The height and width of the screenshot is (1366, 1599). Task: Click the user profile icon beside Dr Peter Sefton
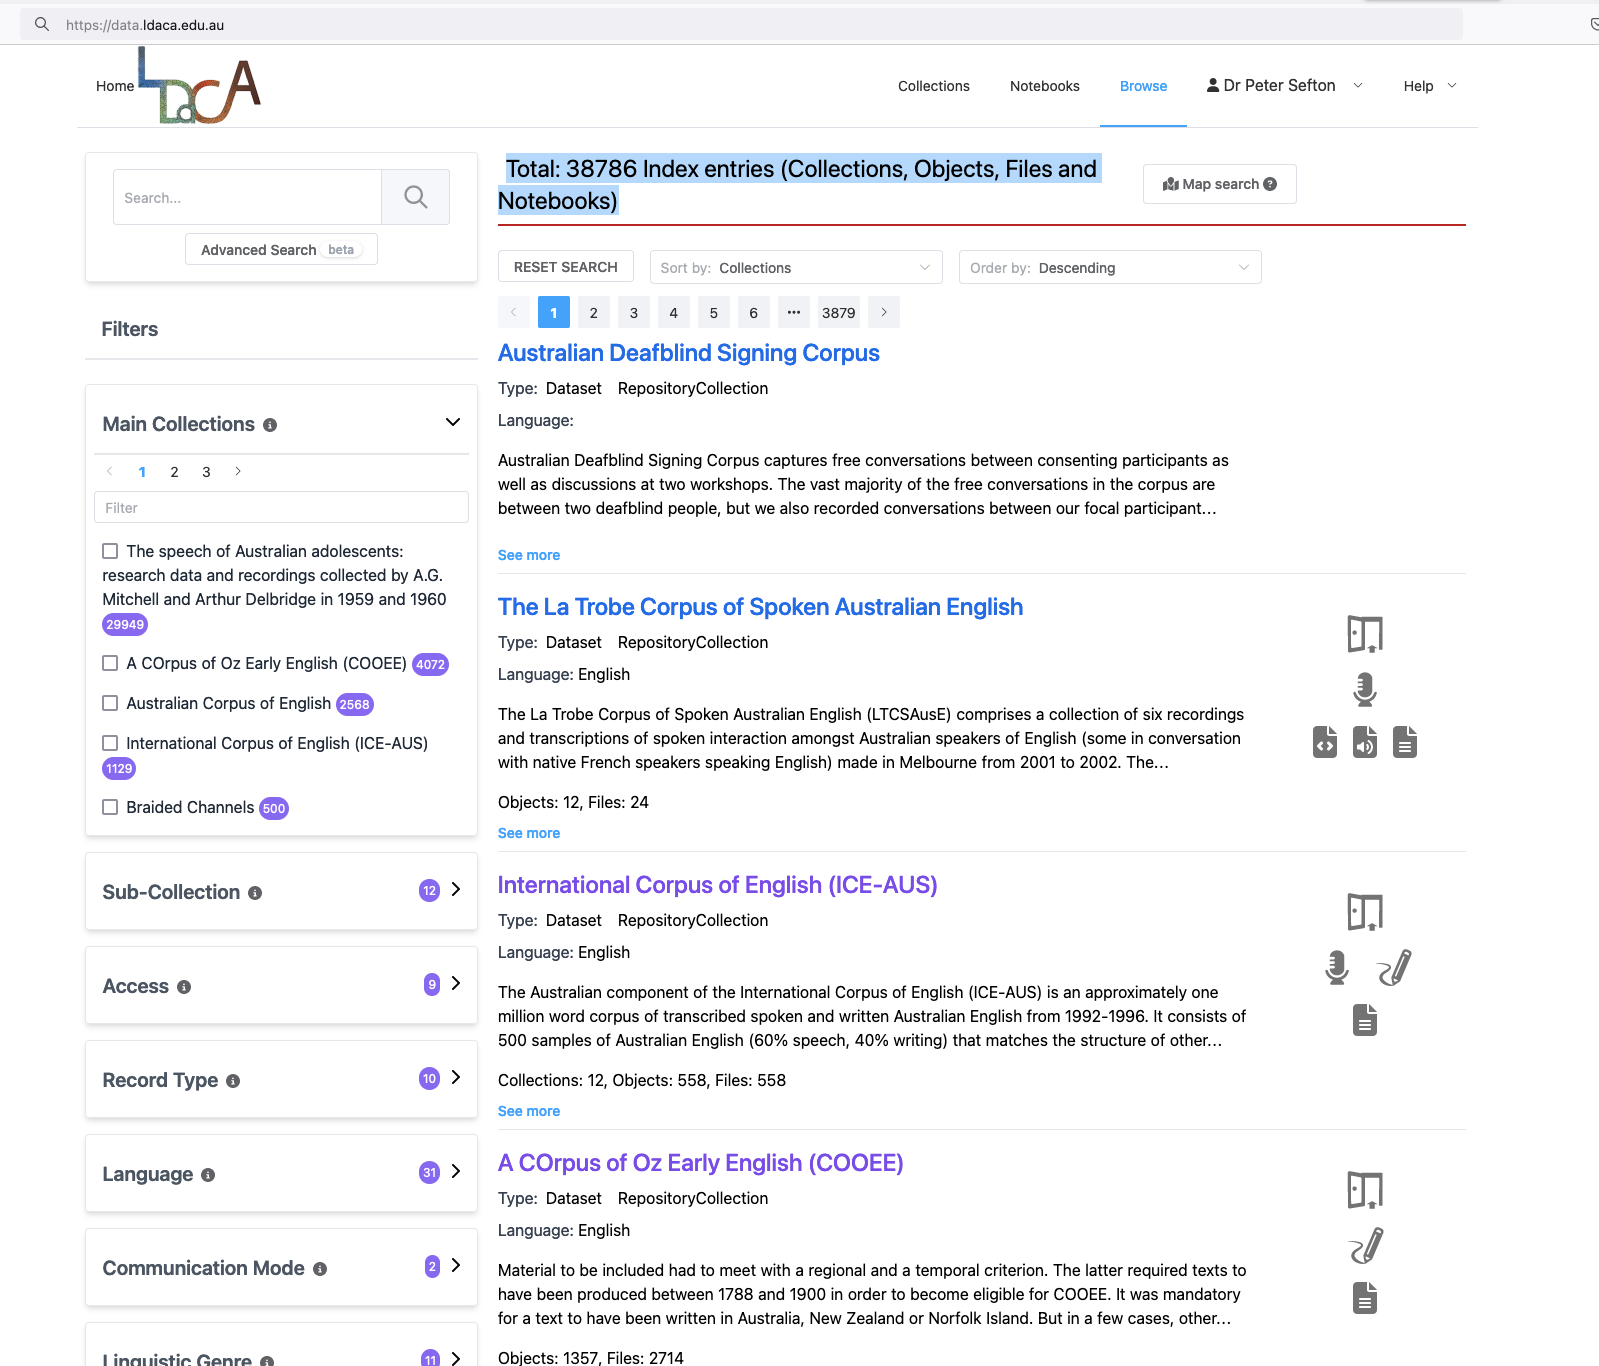pyautogui.click(x=1213, y=85)
